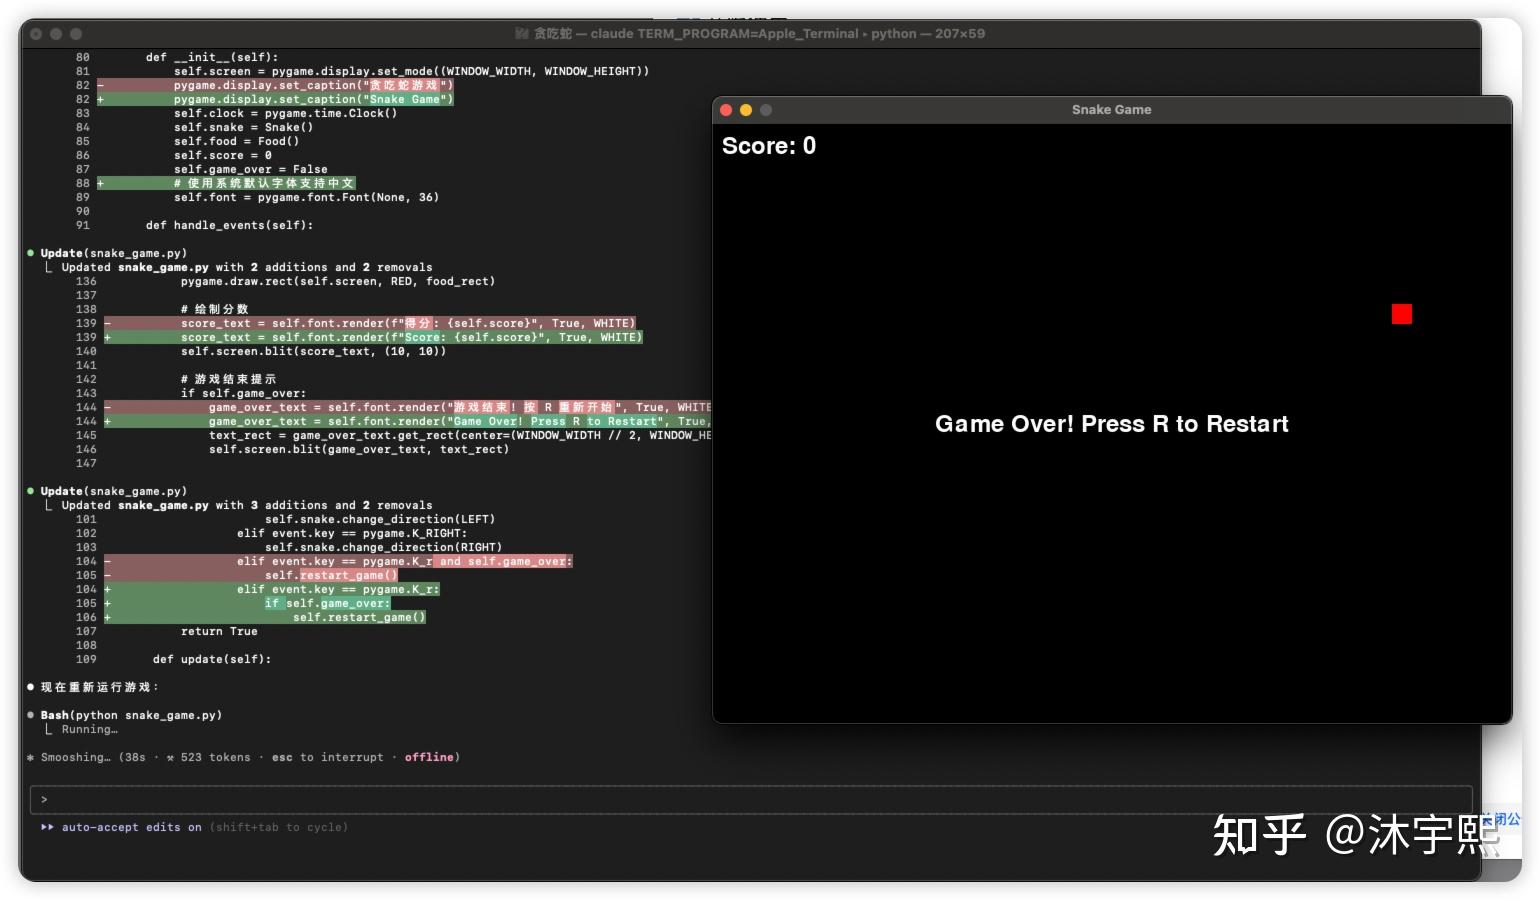Screen dimensions: 1540x900
Task: Click the "Snake Game" window title
Action: pos(1111,110)
